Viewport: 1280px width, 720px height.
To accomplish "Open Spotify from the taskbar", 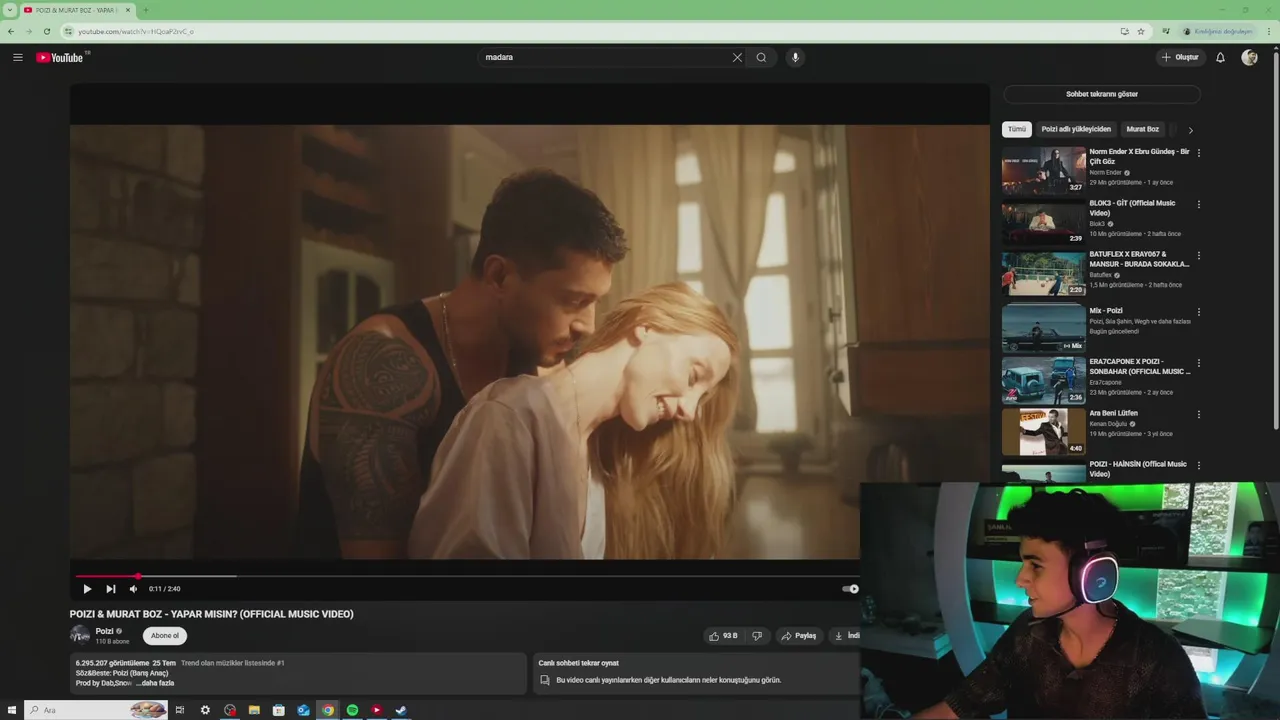I will click(352, 710).
